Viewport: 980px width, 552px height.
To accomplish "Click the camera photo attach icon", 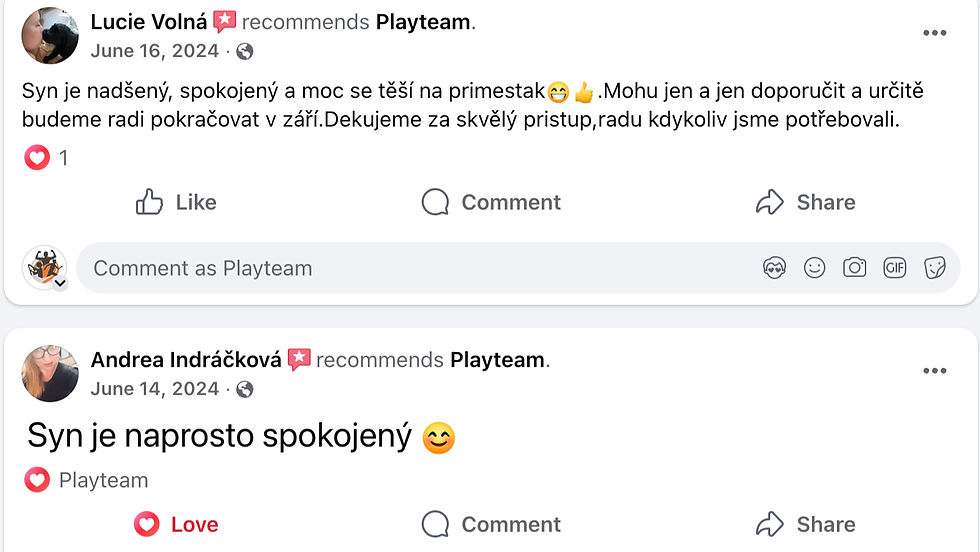I will (854, 268).
